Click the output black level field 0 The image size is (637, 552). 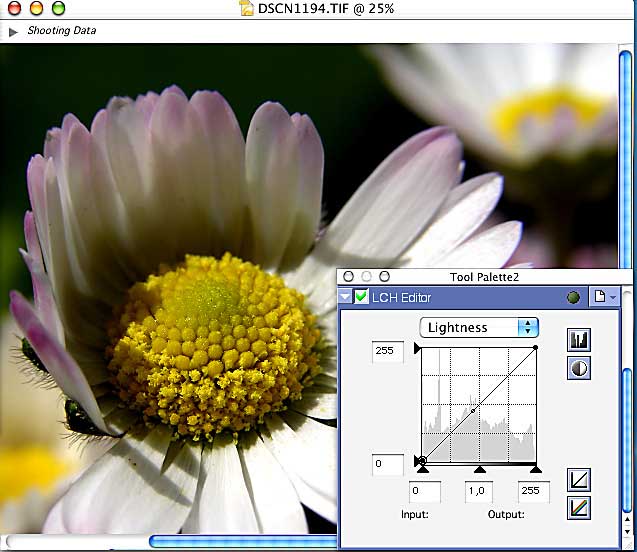pos(388,465)
